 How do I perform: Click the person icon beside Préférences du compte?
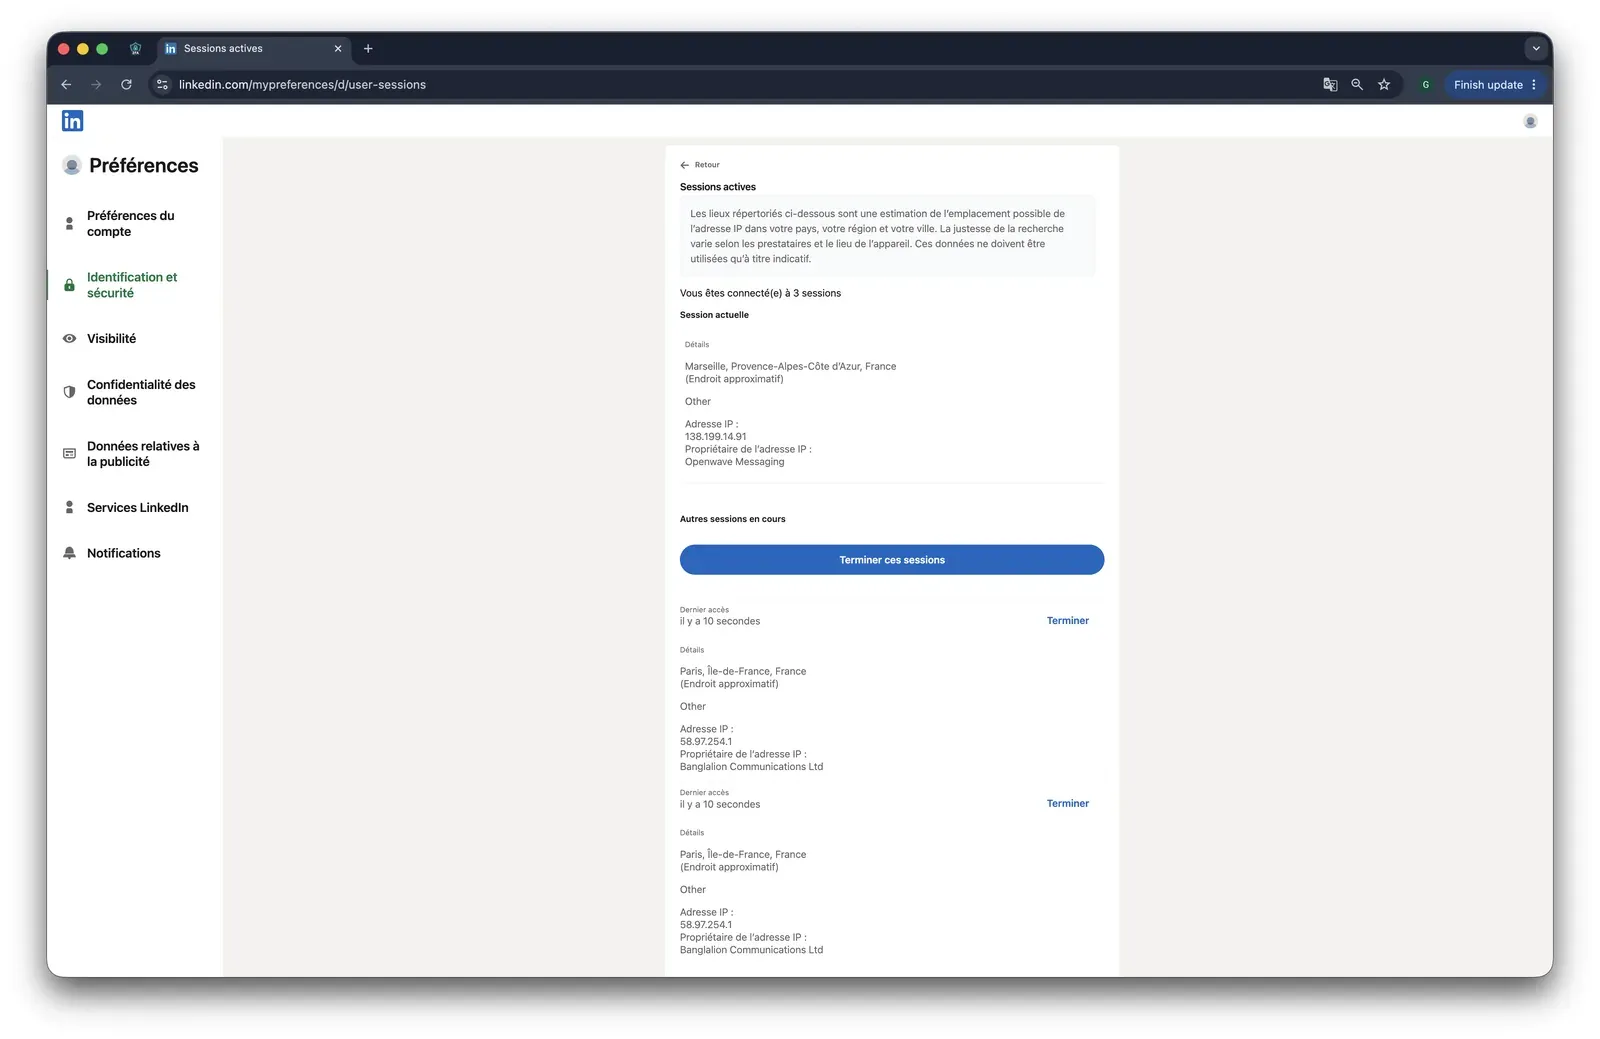69,224
